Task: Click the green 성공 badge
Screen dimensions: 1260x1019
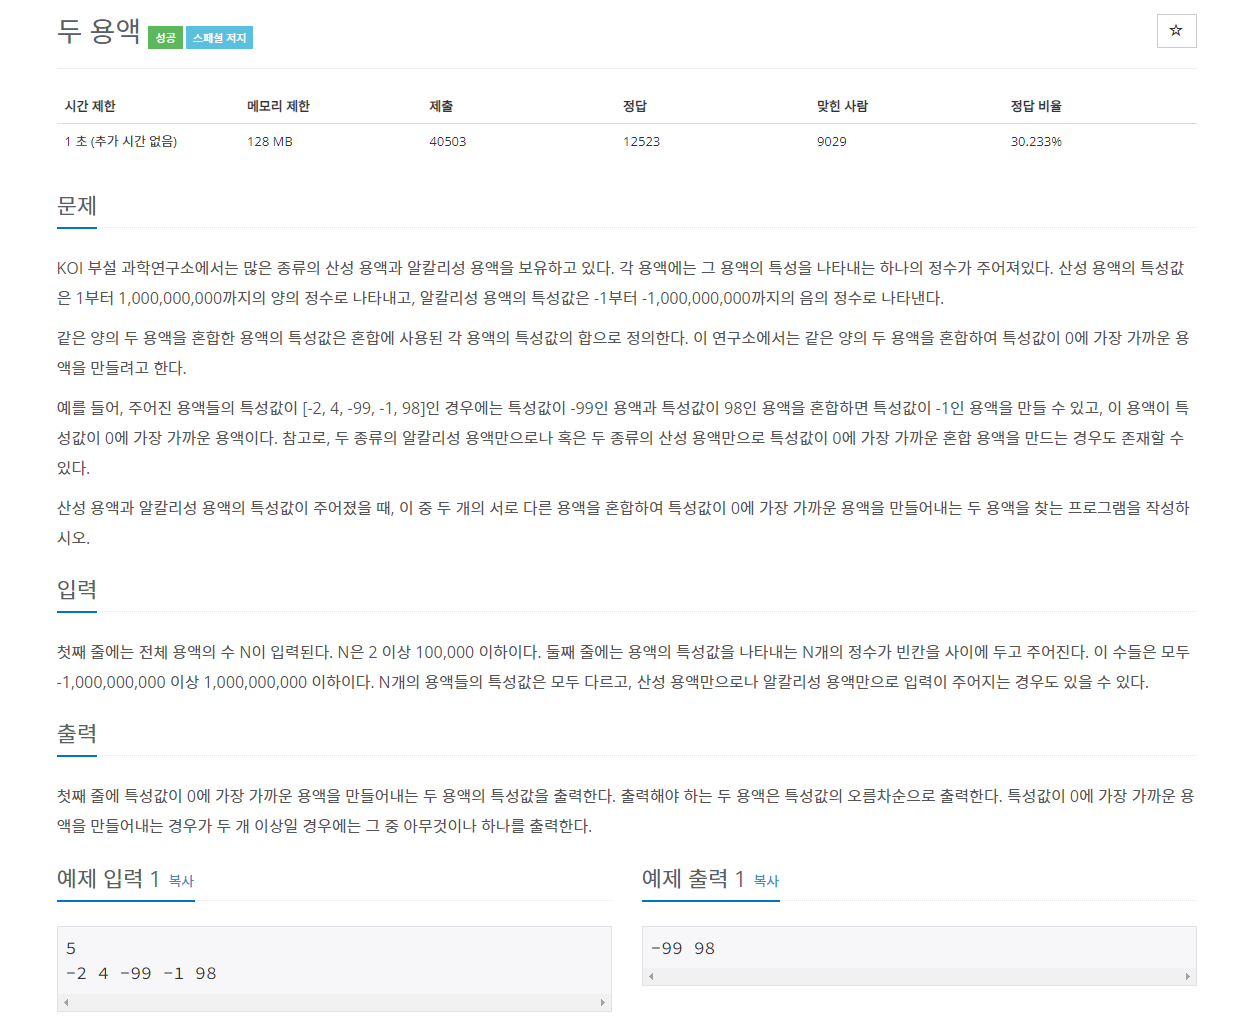Action: [165, 38]
